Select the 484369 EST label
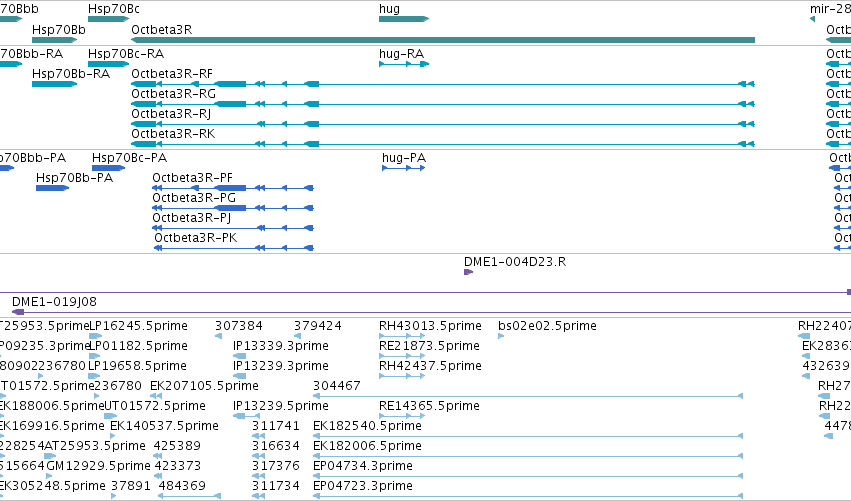The width and height of the screenshot is (851, 501). pos(182,486)
